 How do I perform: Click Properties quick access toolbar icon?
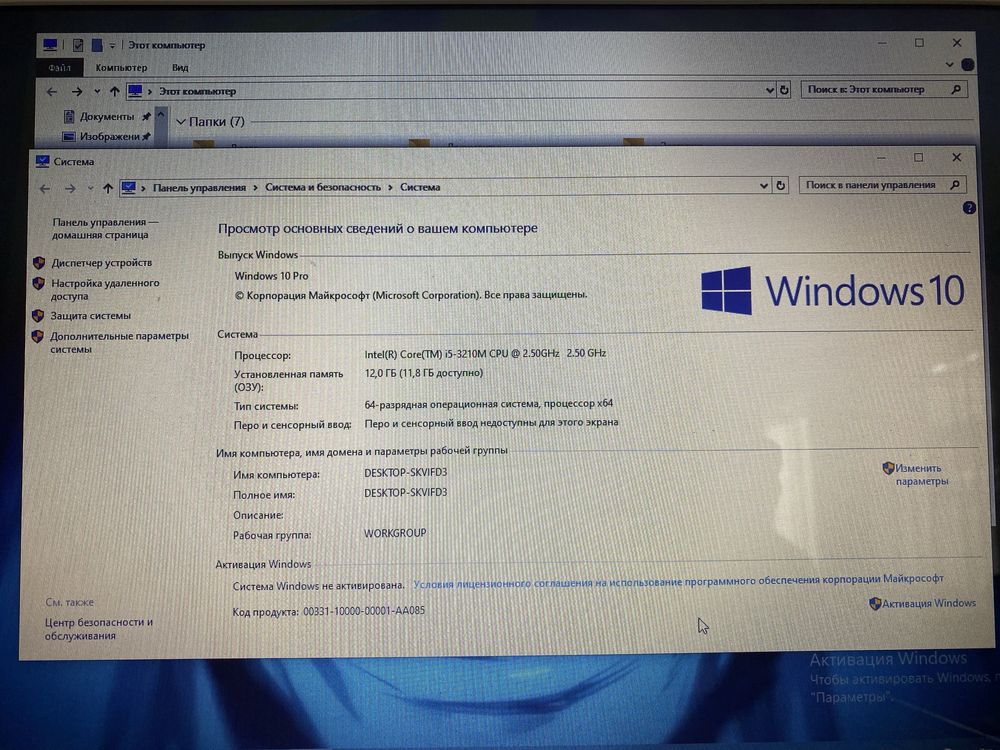(x=78, y=45)
